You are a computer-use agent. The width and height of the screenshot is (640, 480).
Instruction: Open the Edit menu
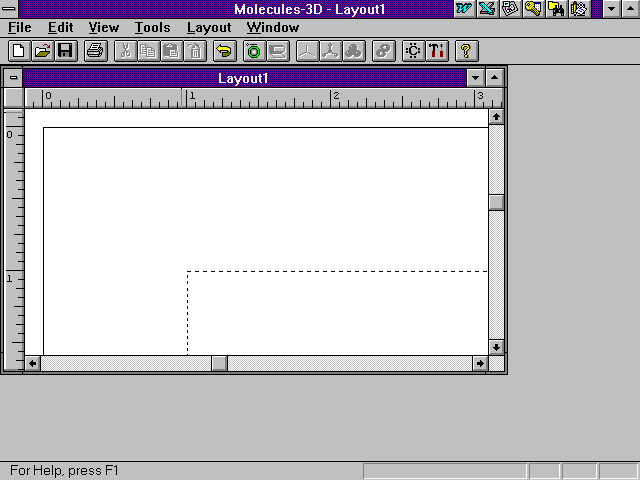click(60, 27)
